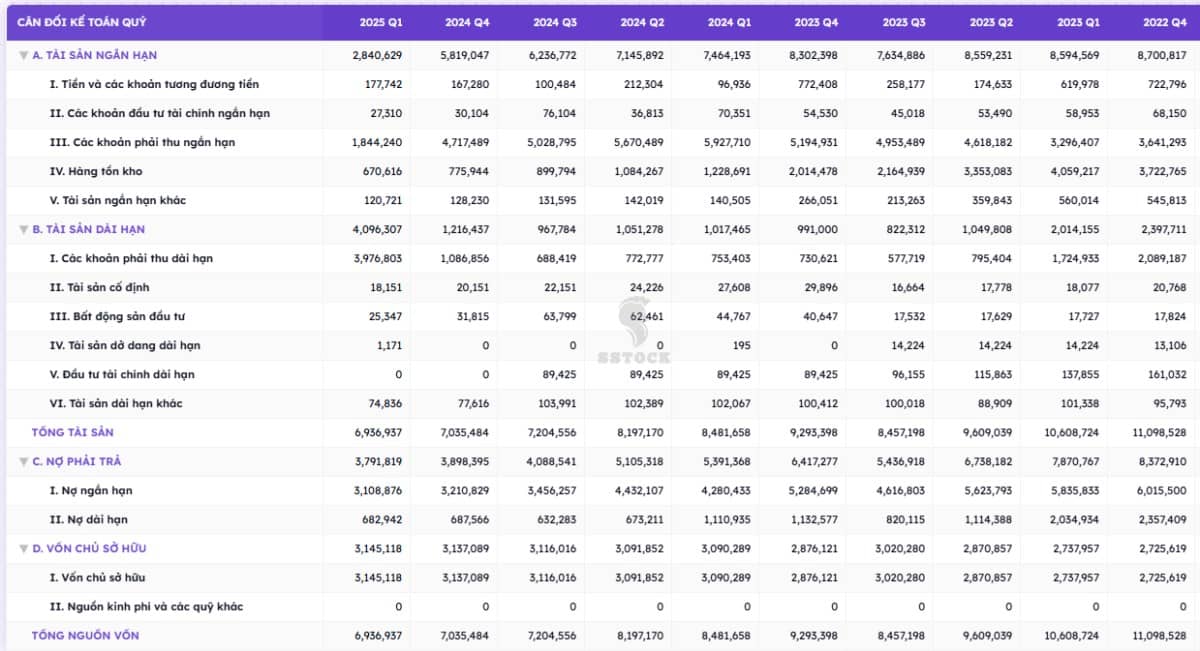Open the TỔNG TÀI SẢN row label
The height and width of the screenshot is (651, 1200).
coord(72,433)
